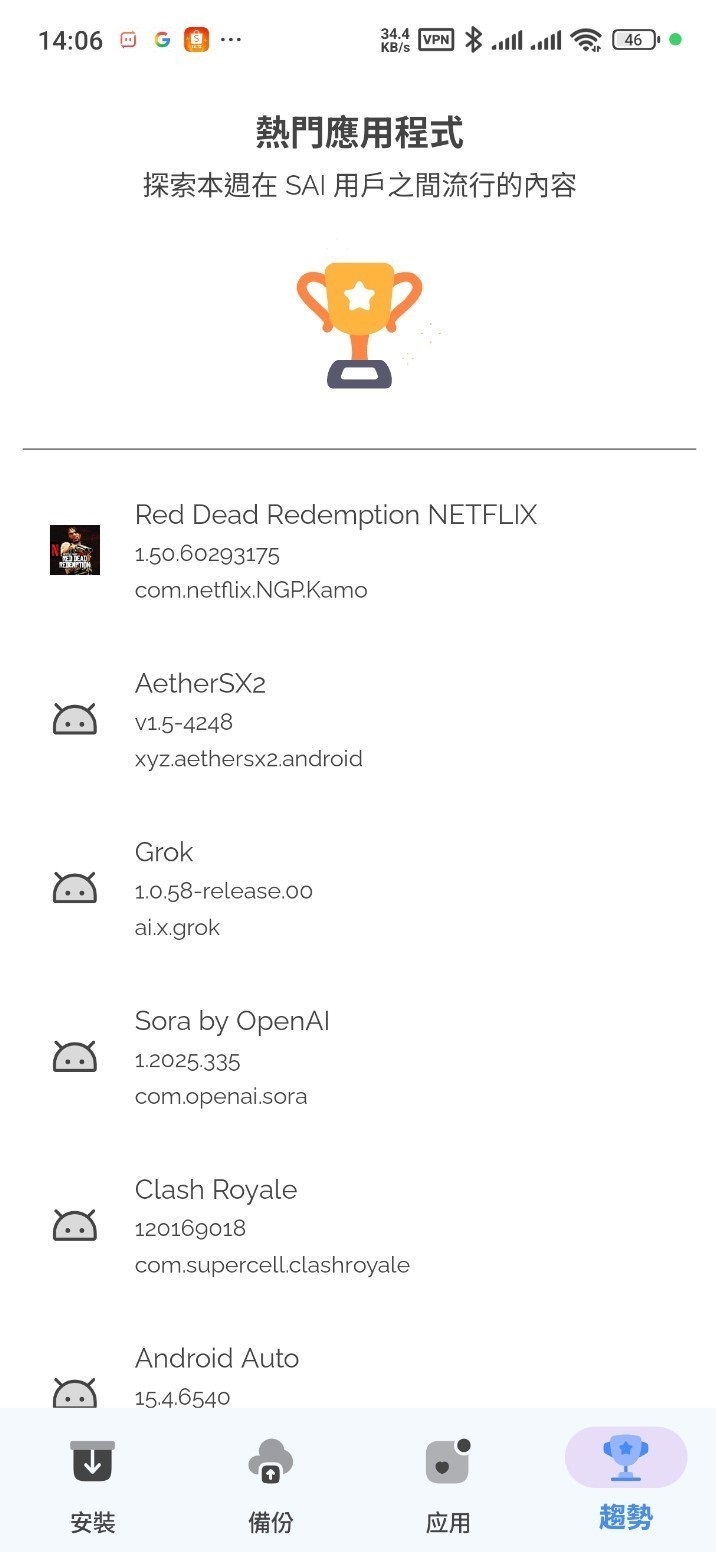Tap the Grok app title
The width and height of the screenshot is (716, 1552).
pos(164,852)
